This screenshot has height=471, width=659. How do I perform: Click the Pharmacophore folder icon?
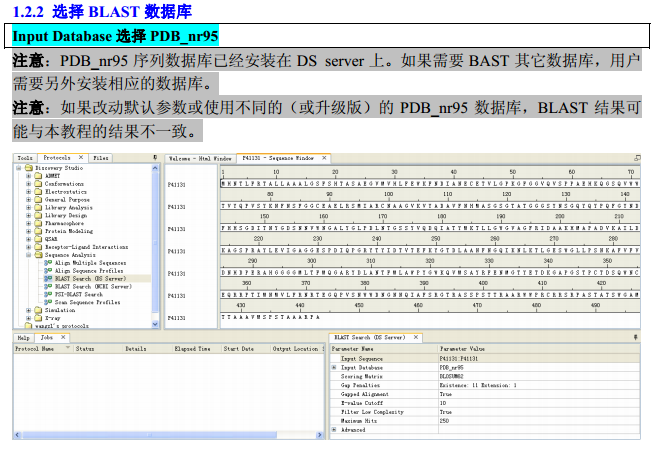[38, 223]
